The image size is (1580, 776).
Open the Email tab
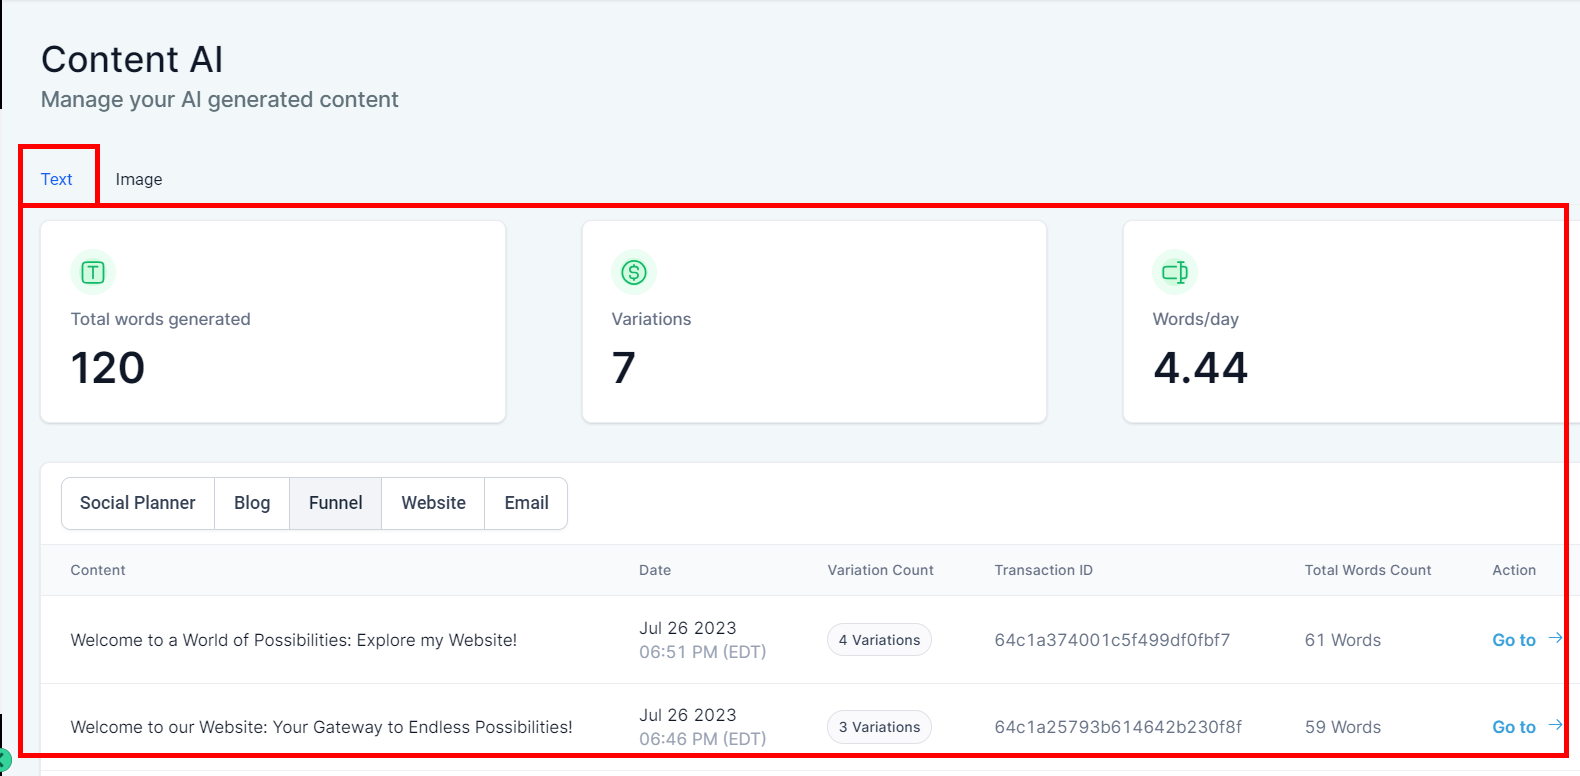click(526, 503)
